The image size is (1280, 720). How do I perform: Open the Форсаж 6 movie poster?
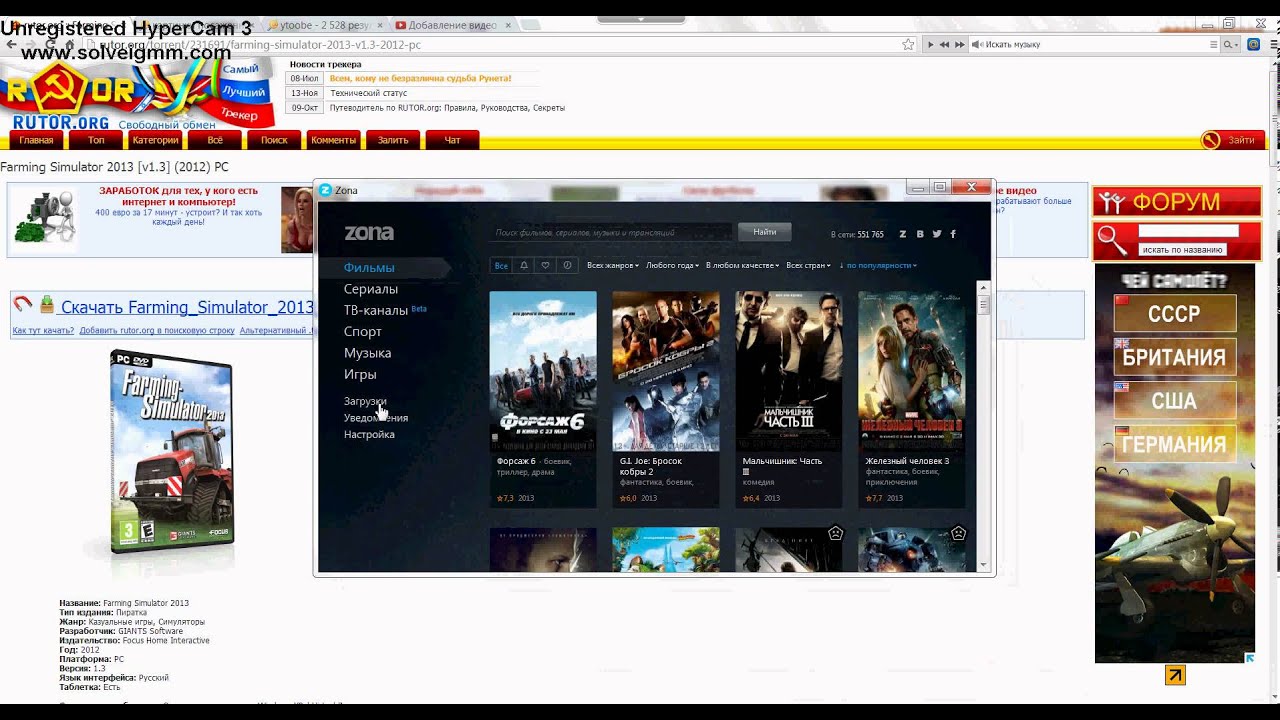tap(543, 371)
